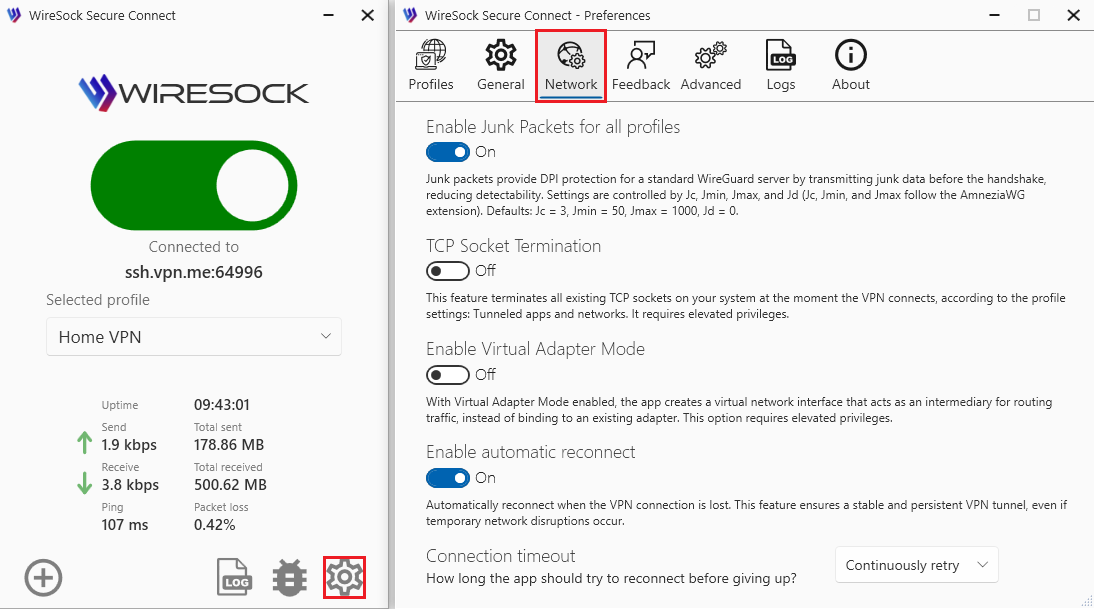Click the green send upload arrow
The height and width of the screenshot is (609, 1095).
click(x=84, y=442)
